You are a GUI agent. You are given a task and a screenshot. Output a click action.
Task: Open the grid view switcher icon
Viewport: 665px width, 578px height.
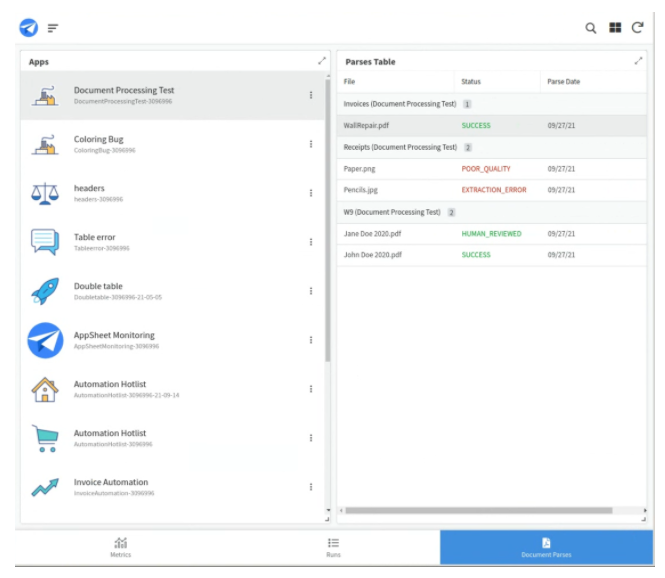coord(615,28)
